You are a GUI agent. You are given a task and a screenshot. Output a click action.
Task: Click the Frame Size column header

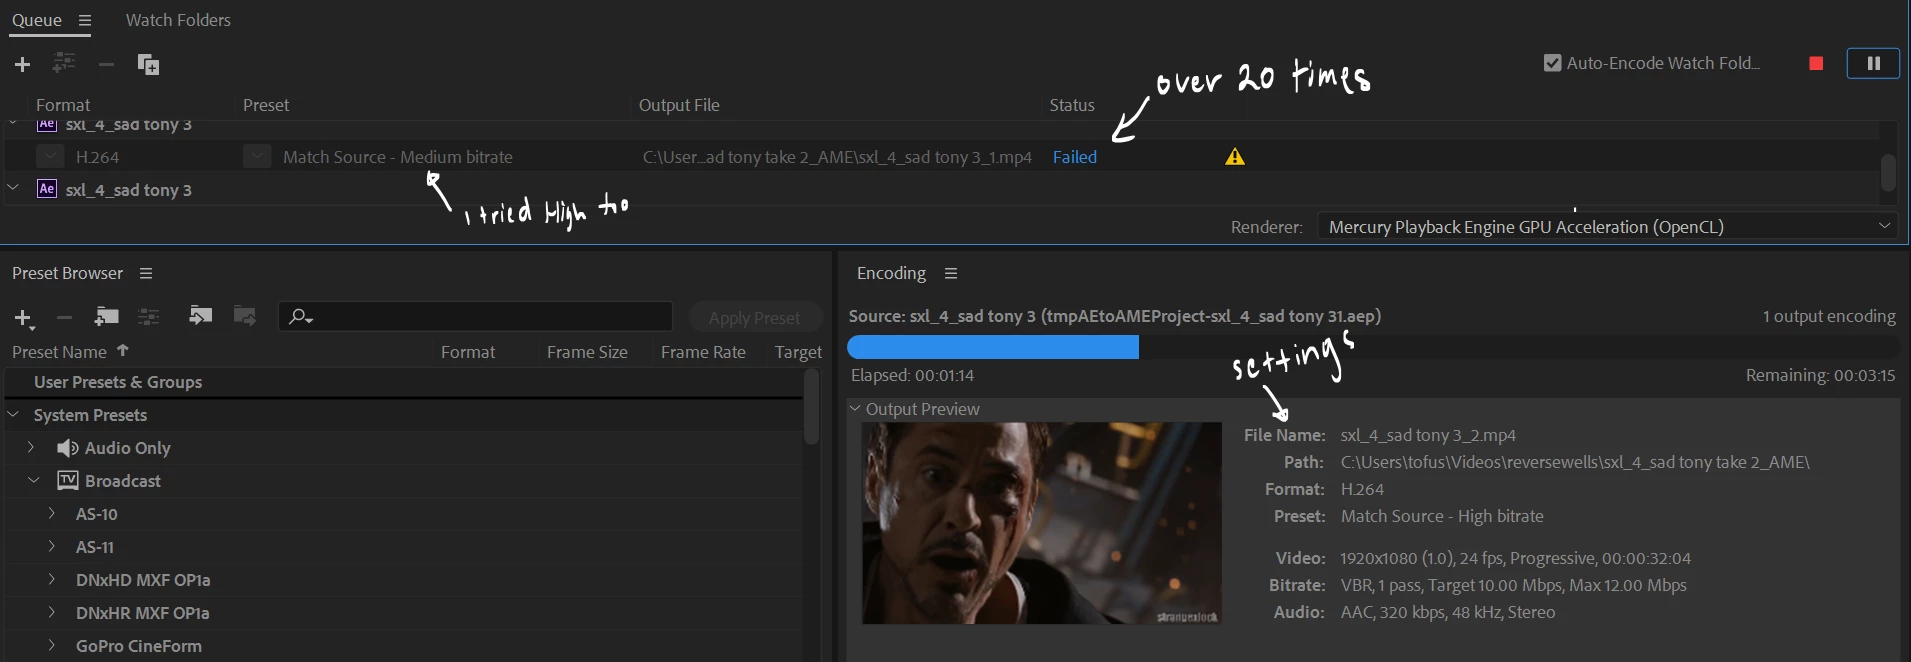[587, 352]
